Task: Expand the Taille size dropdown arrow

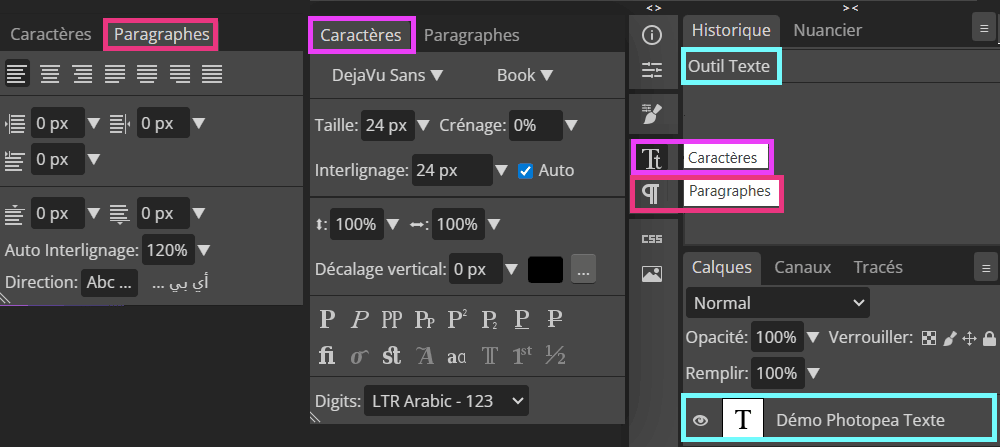Action: [423, 126]
